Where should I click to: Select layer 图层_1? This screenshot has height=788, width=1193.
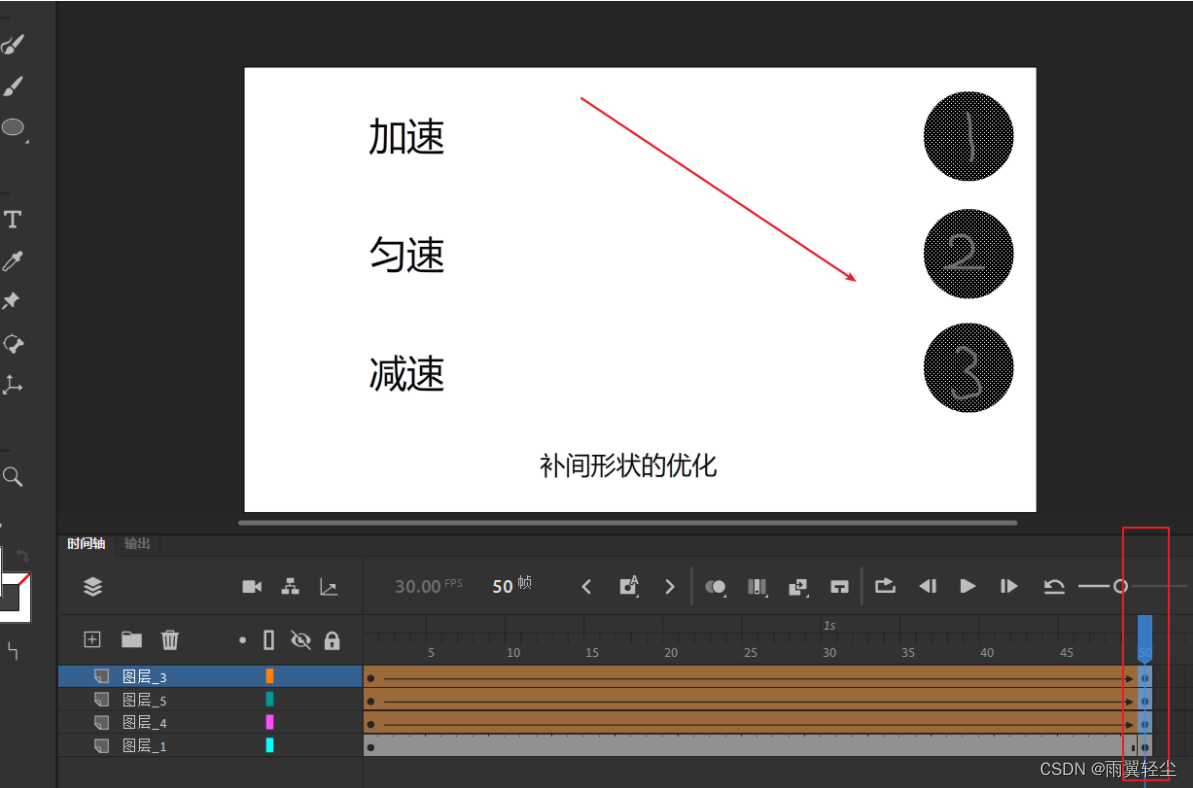[x=210, y=745]
